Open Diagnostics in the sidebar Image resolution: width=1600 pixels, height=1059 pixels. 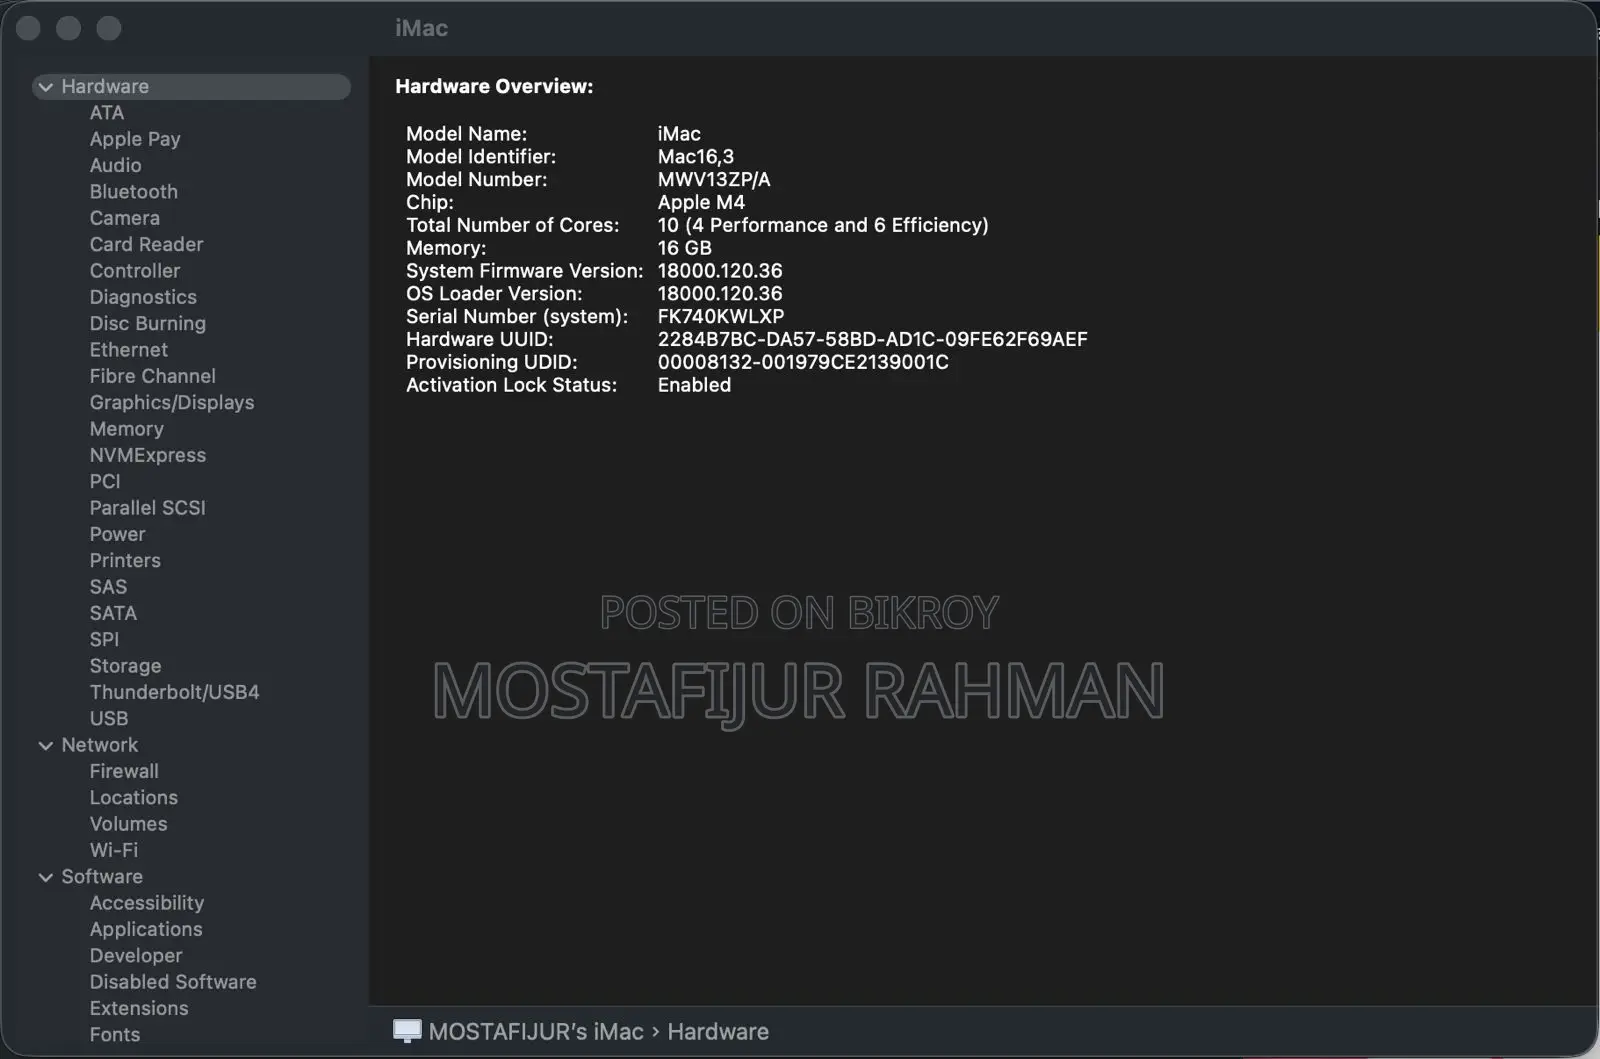click(143, 297)
